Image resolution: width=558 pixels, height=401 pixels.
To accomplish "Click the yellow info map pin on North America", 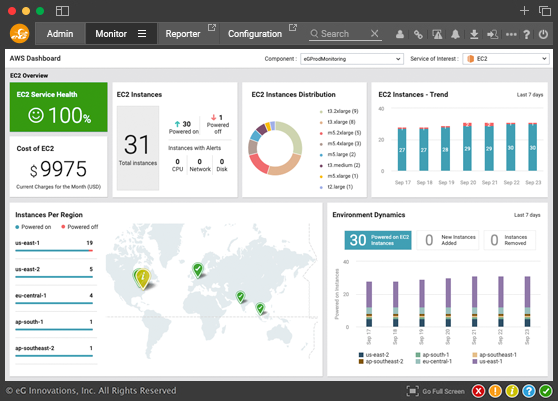I will [x=143, y=279].
